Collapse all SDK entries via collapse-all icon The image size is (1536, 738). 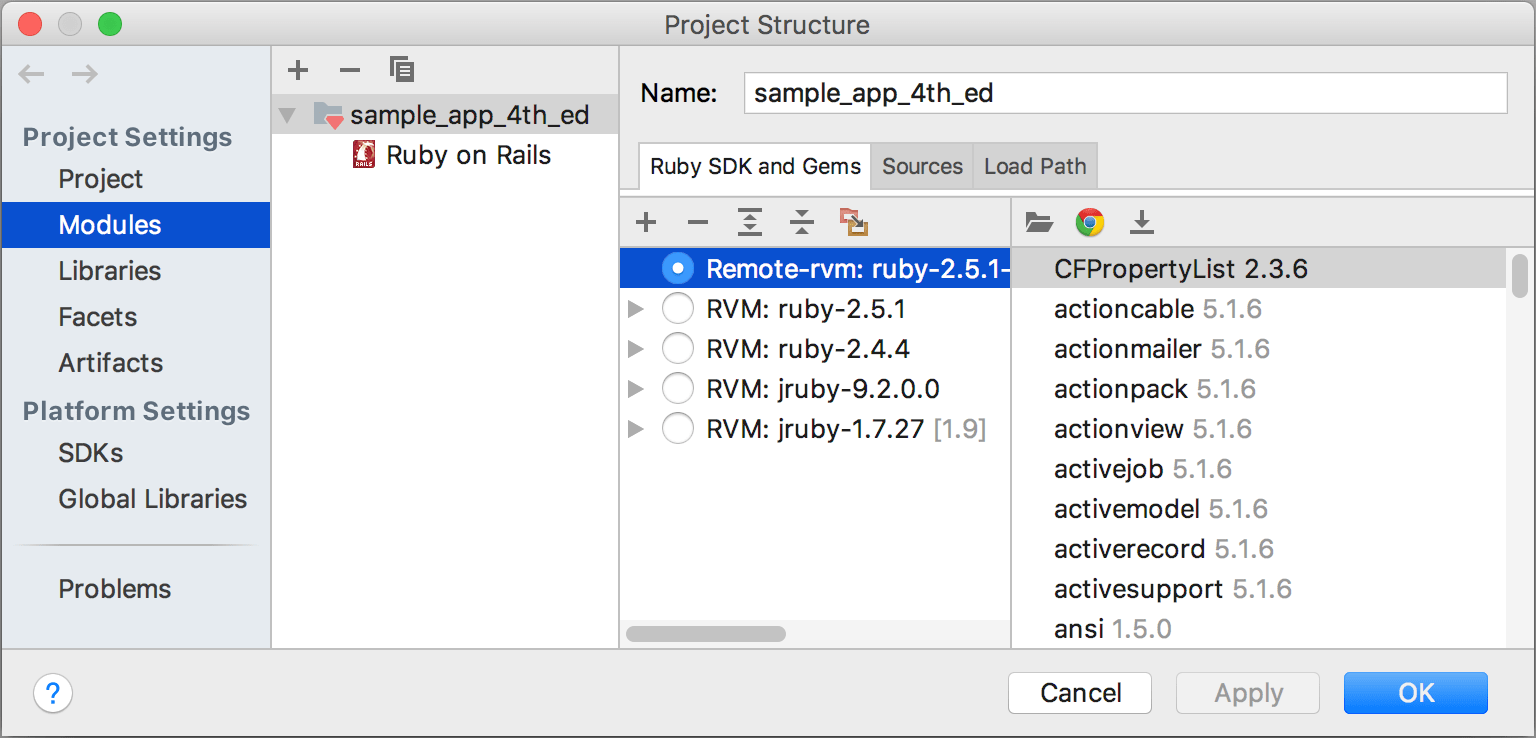(x=802, y=222)
